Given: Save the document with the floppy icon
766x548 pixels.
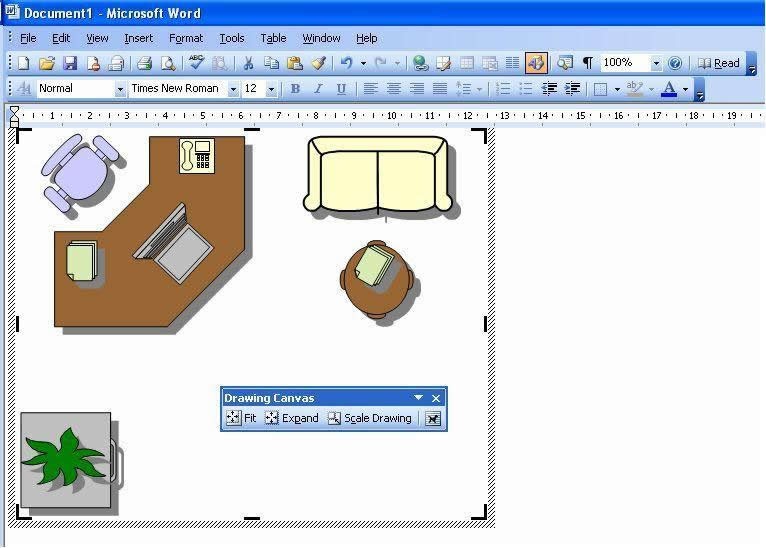Looking at the screenshot, I should click(70, 63).
